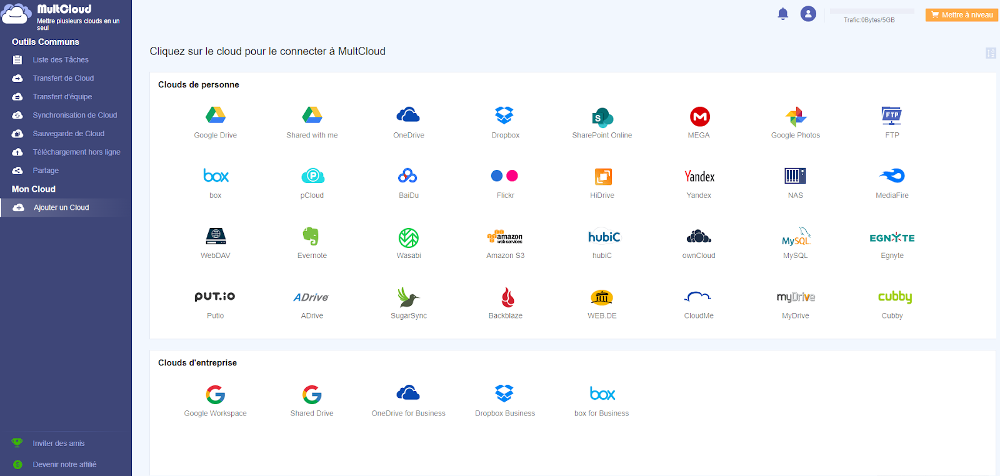Open notifications bell
The image size is (1000, 476).
pos(783,13)
